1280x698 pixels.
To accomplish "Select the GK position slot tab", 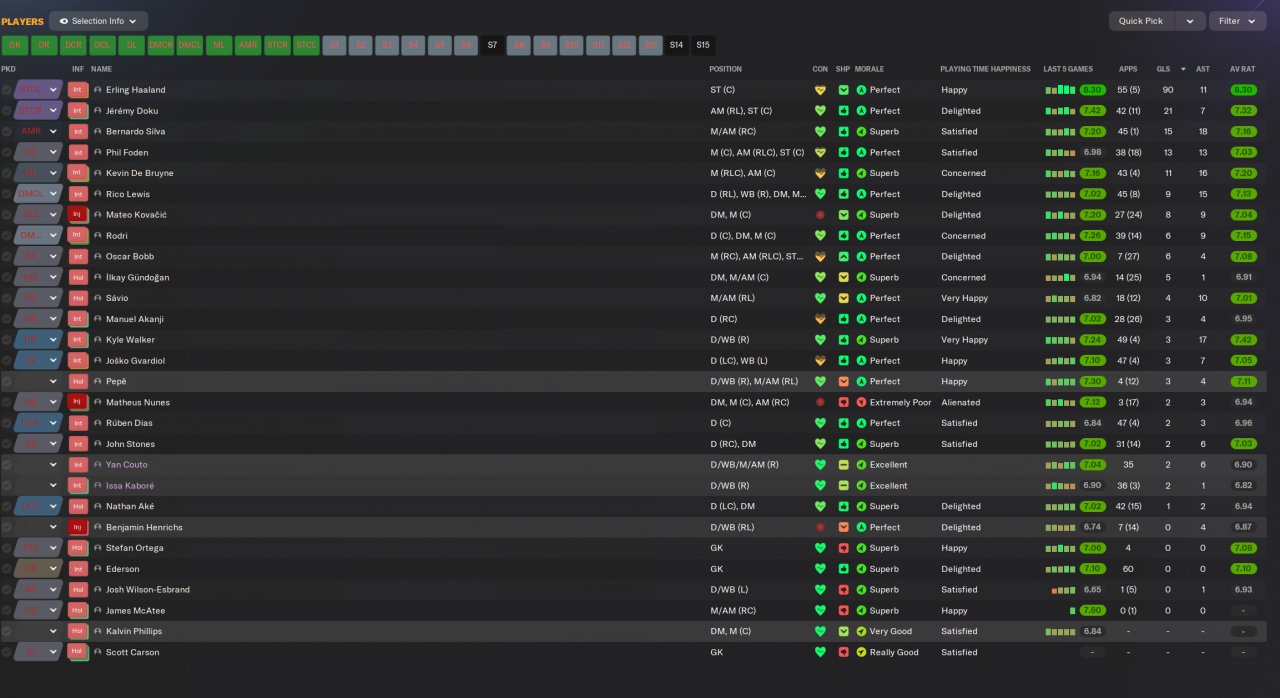I will [15, 45].
